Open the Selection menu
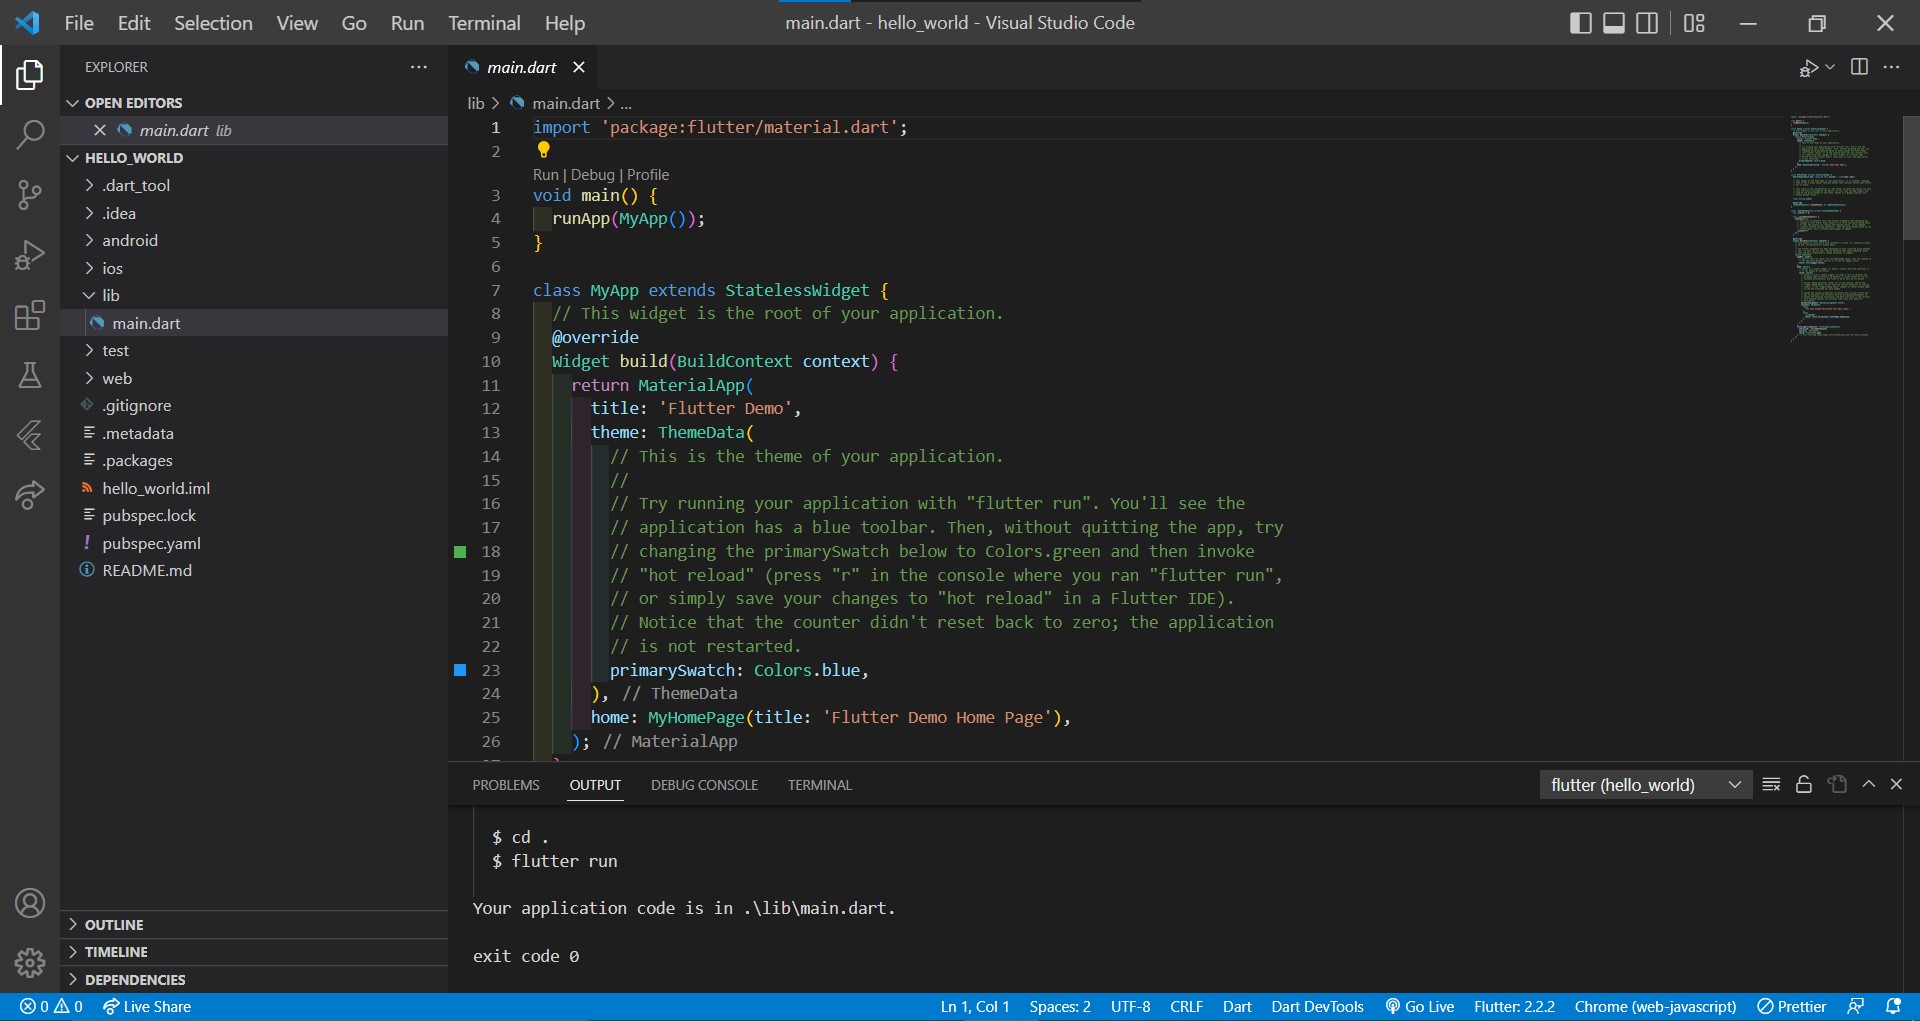This screenshot has width=1920, height=1021. pyautogui.click(x=213, y=23)
